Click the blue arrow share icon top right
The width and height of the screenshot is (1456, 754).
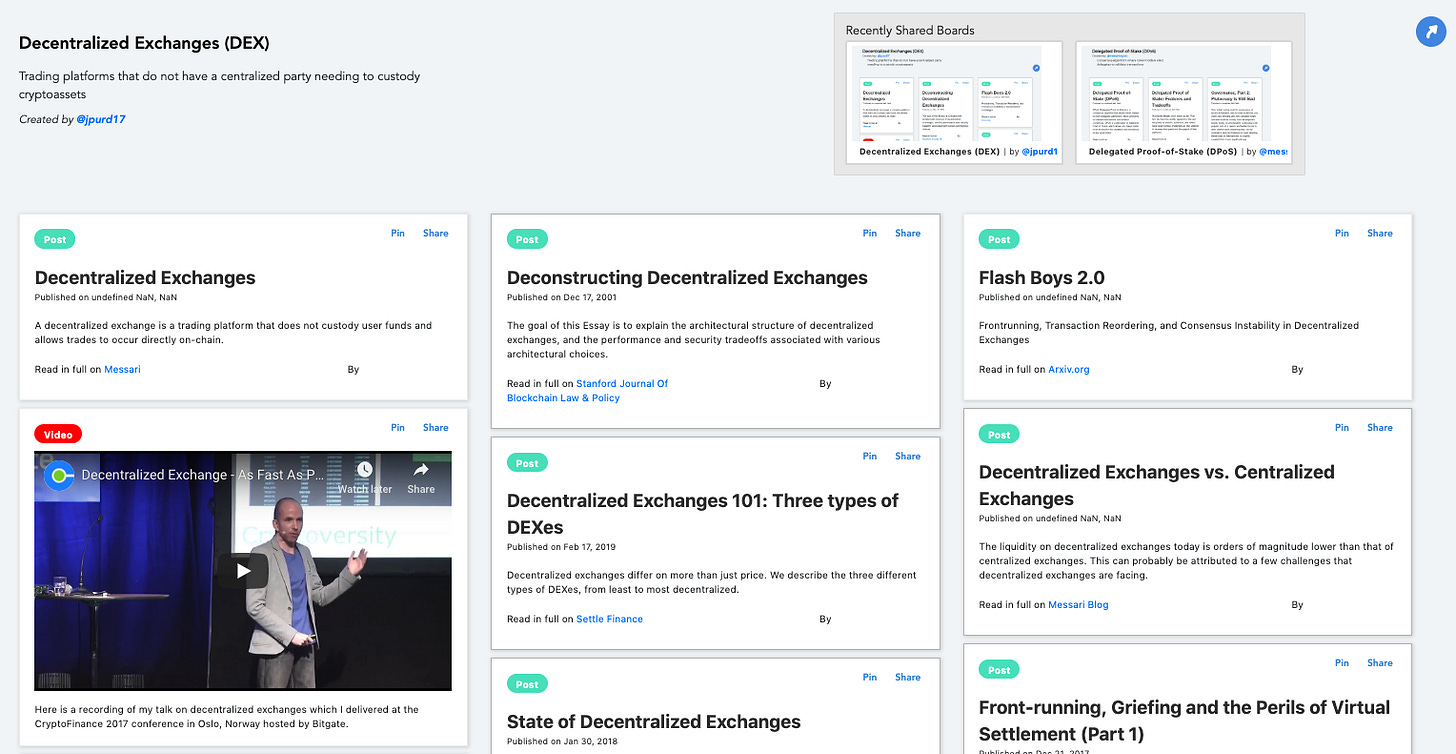click(1432, 32)
